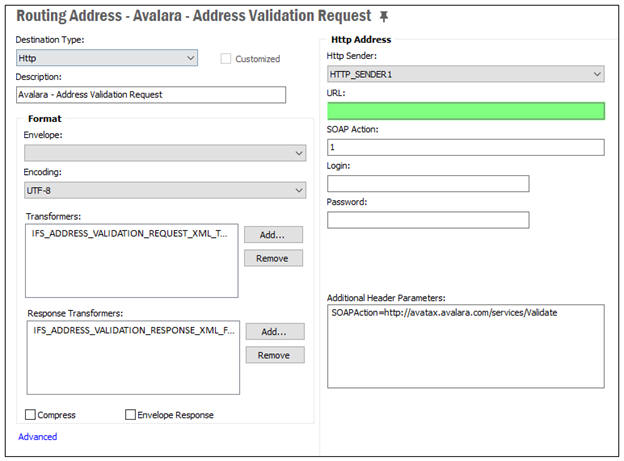This screenshot has width=624, height=461.
Task: Open the Advanced link
Action: 37,437
